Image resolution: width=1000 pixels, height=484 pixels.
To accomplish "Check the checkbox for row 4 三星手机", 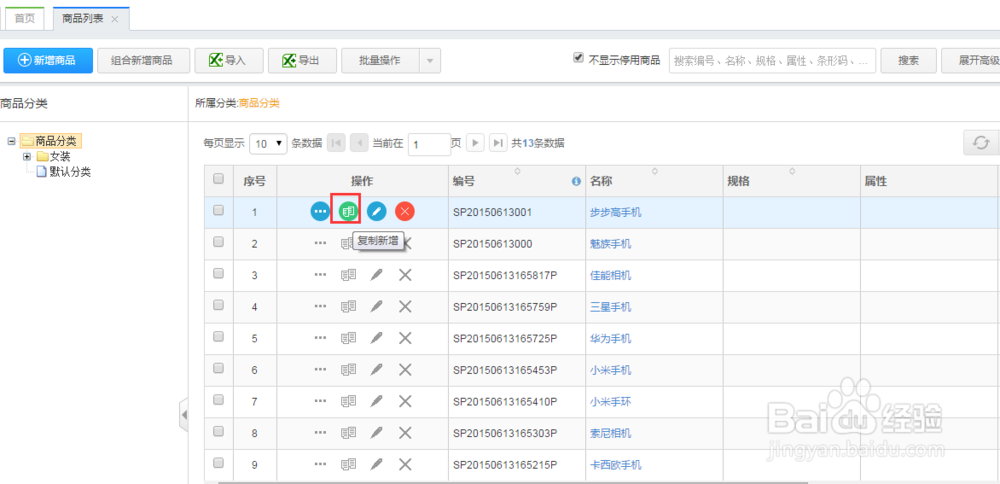I will pyautogui.click(x=218, y=305).
